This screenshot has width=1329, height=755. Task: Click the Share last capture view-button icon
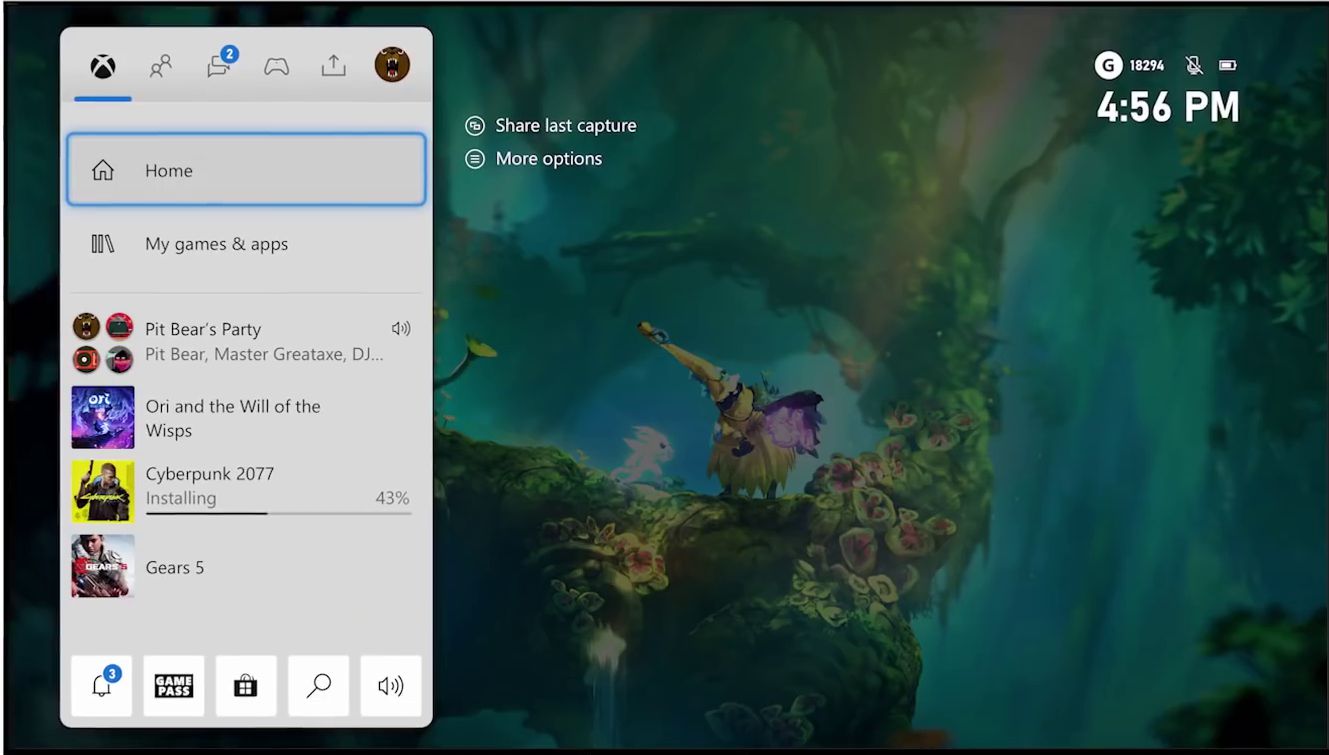click(475, 125)
